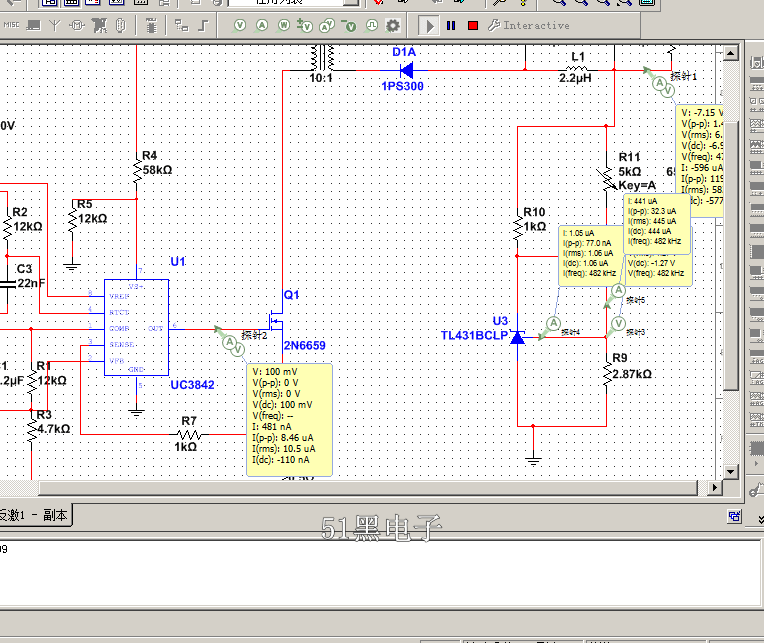Place a voltage and current probe
Image resolution: width=764 pixels, height=643 pixels.
327,25
